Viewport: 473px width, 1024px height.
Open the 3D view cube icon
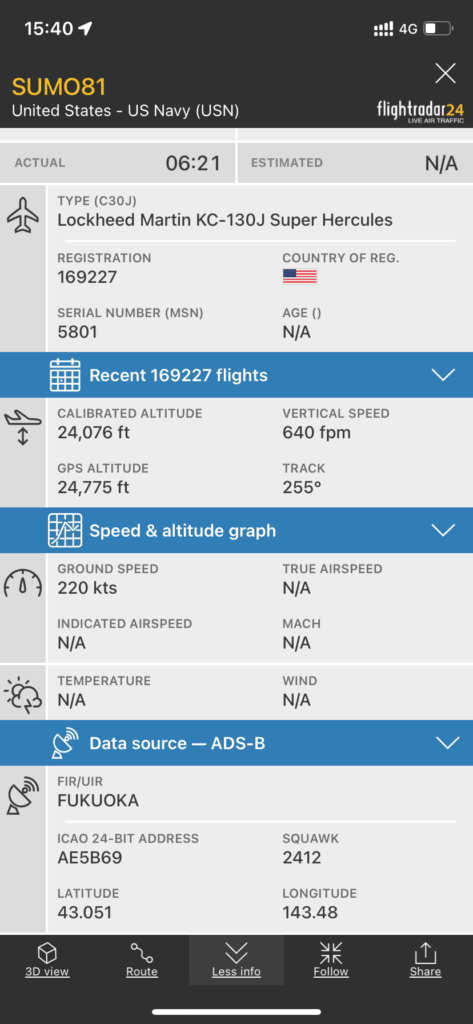tap(47, 954)
